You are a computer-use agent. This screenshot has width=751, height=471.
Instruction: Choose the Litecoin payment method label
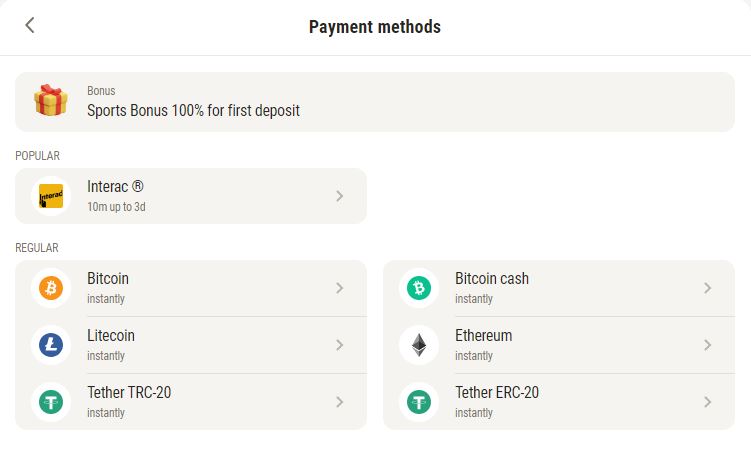click(111, 336)
